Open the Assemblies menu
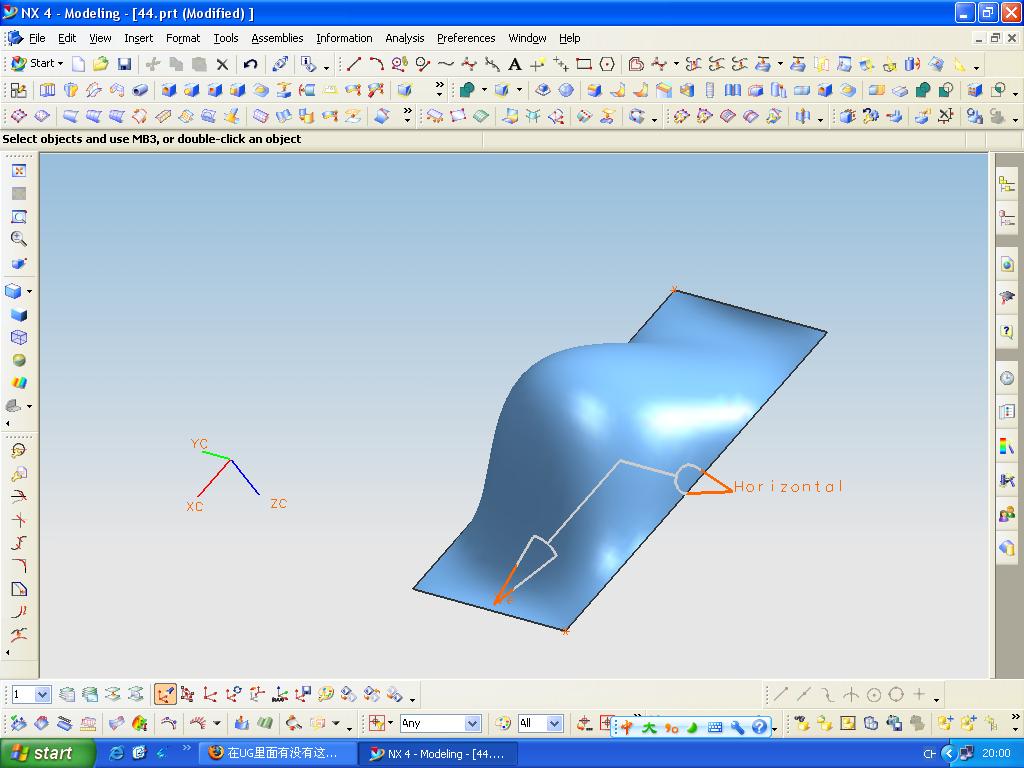 tap(277, 38)
